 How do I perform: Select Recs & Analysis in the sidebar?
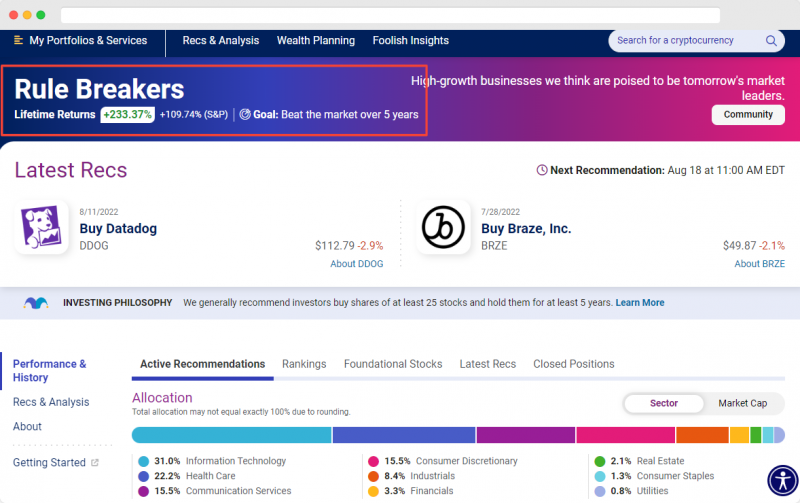point(51,402)
